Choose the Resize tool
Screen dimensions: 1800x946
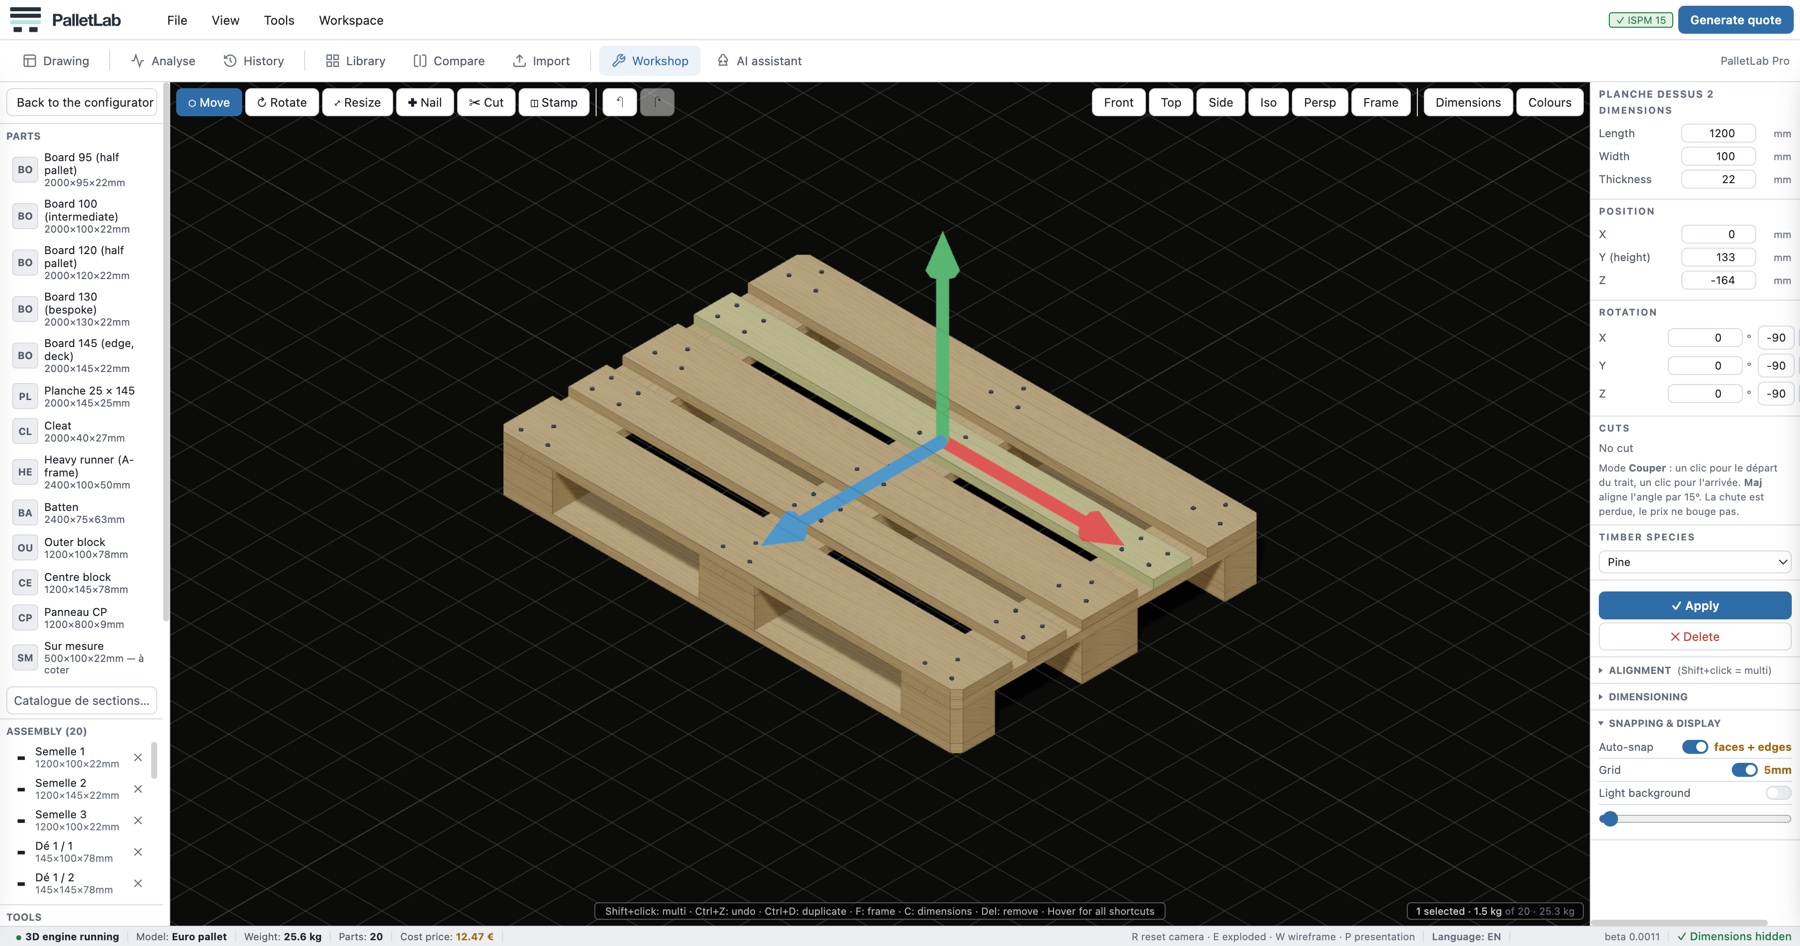[357, 102]
